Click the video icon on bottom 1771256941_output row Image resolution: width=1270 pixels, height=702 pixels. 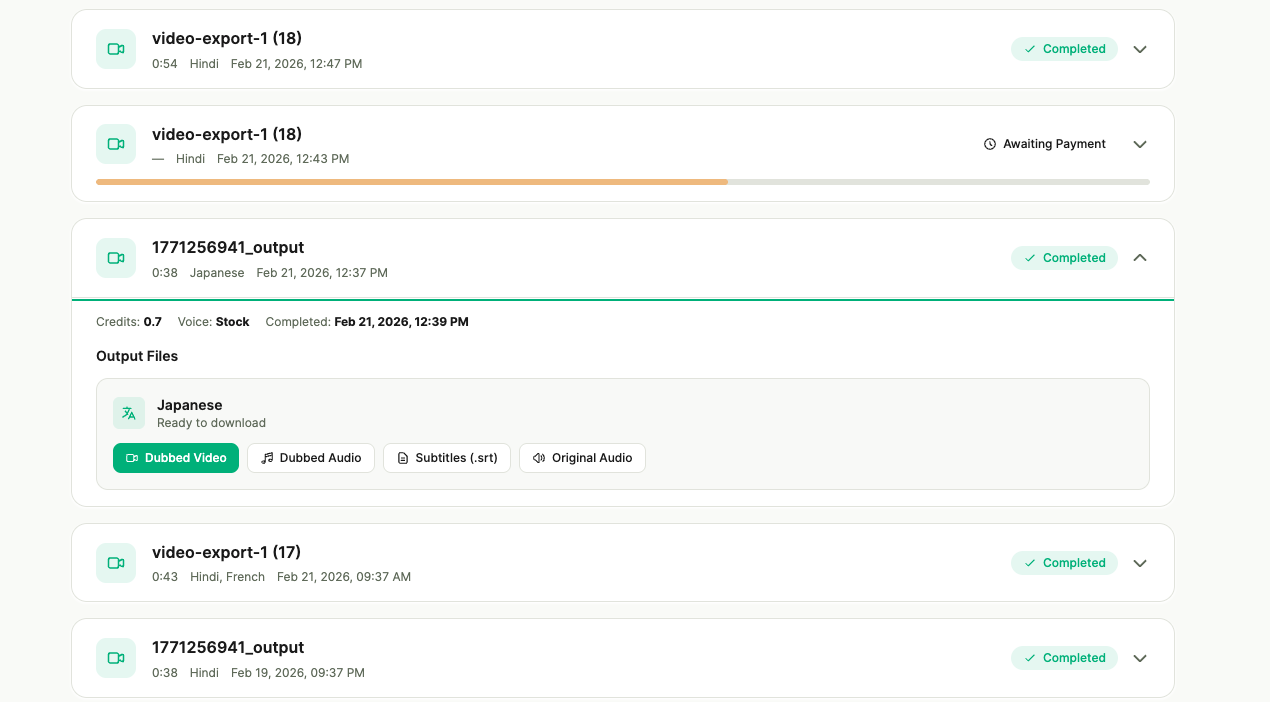coord(115,657)
